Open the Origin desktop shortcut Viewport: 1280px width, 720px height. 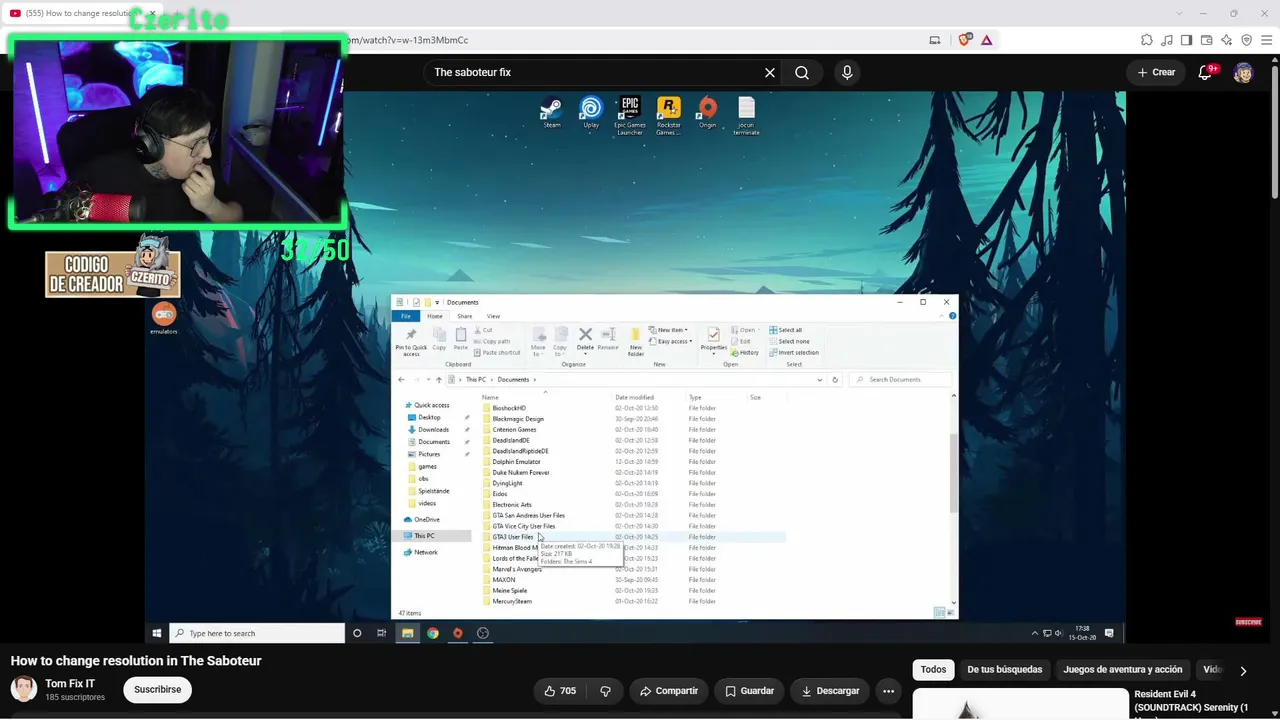click(x=708, y=112)
